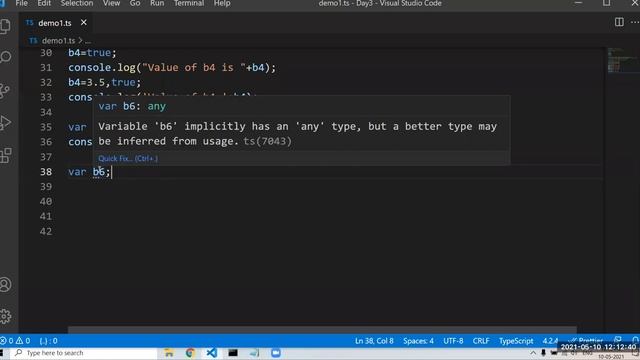
Task: Close the demo1.ts tab
Action: 84,22
